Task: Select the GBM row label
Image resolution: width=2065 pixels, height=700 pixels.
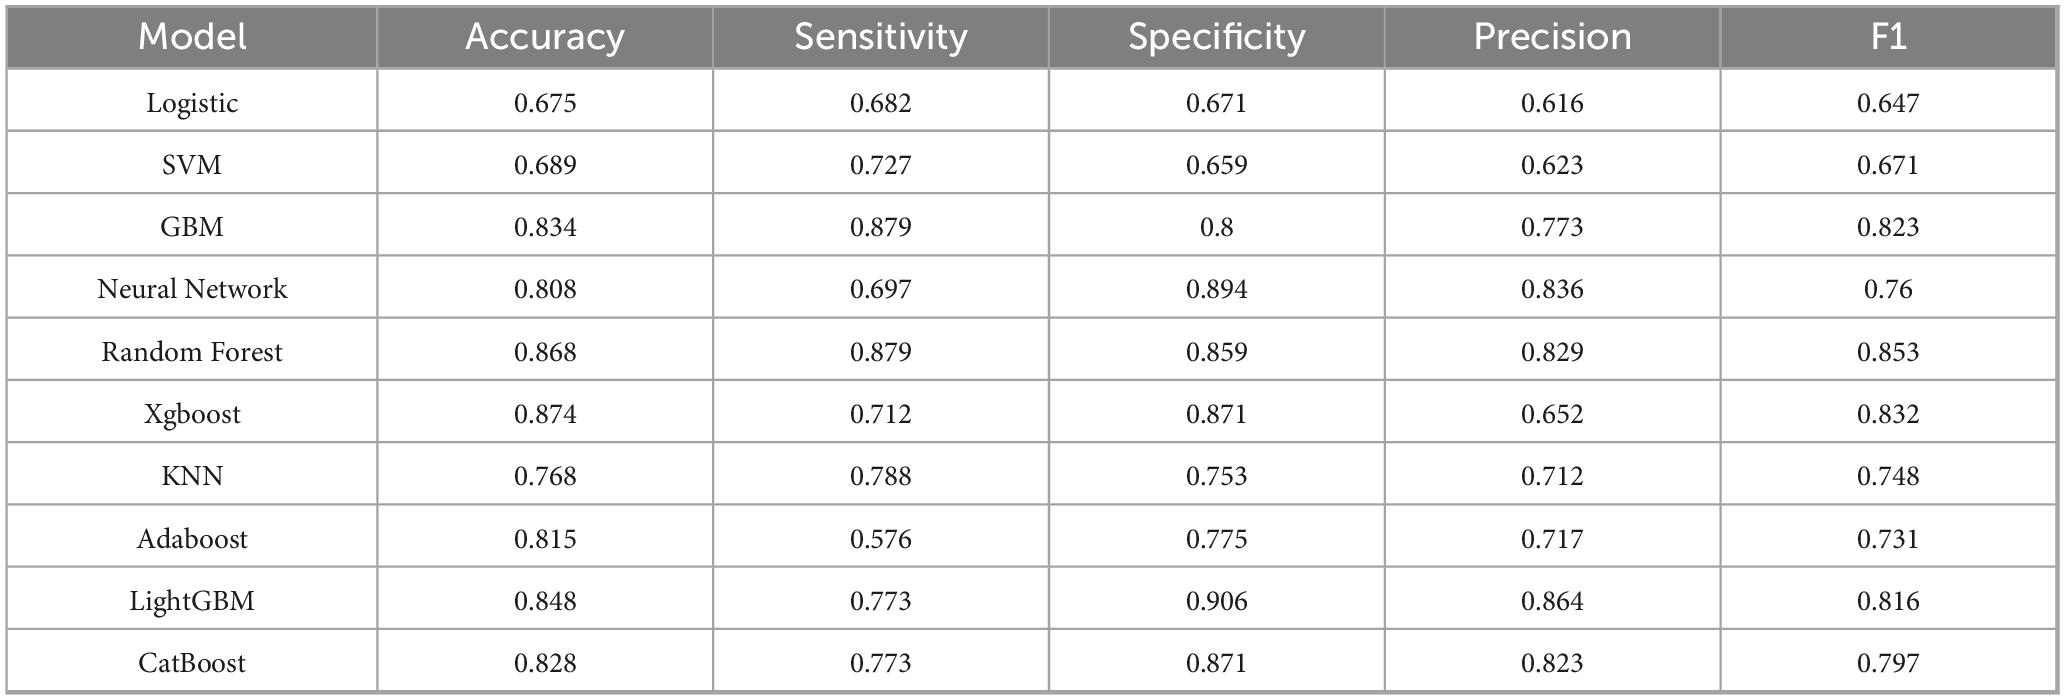Action: pos(192,227)
